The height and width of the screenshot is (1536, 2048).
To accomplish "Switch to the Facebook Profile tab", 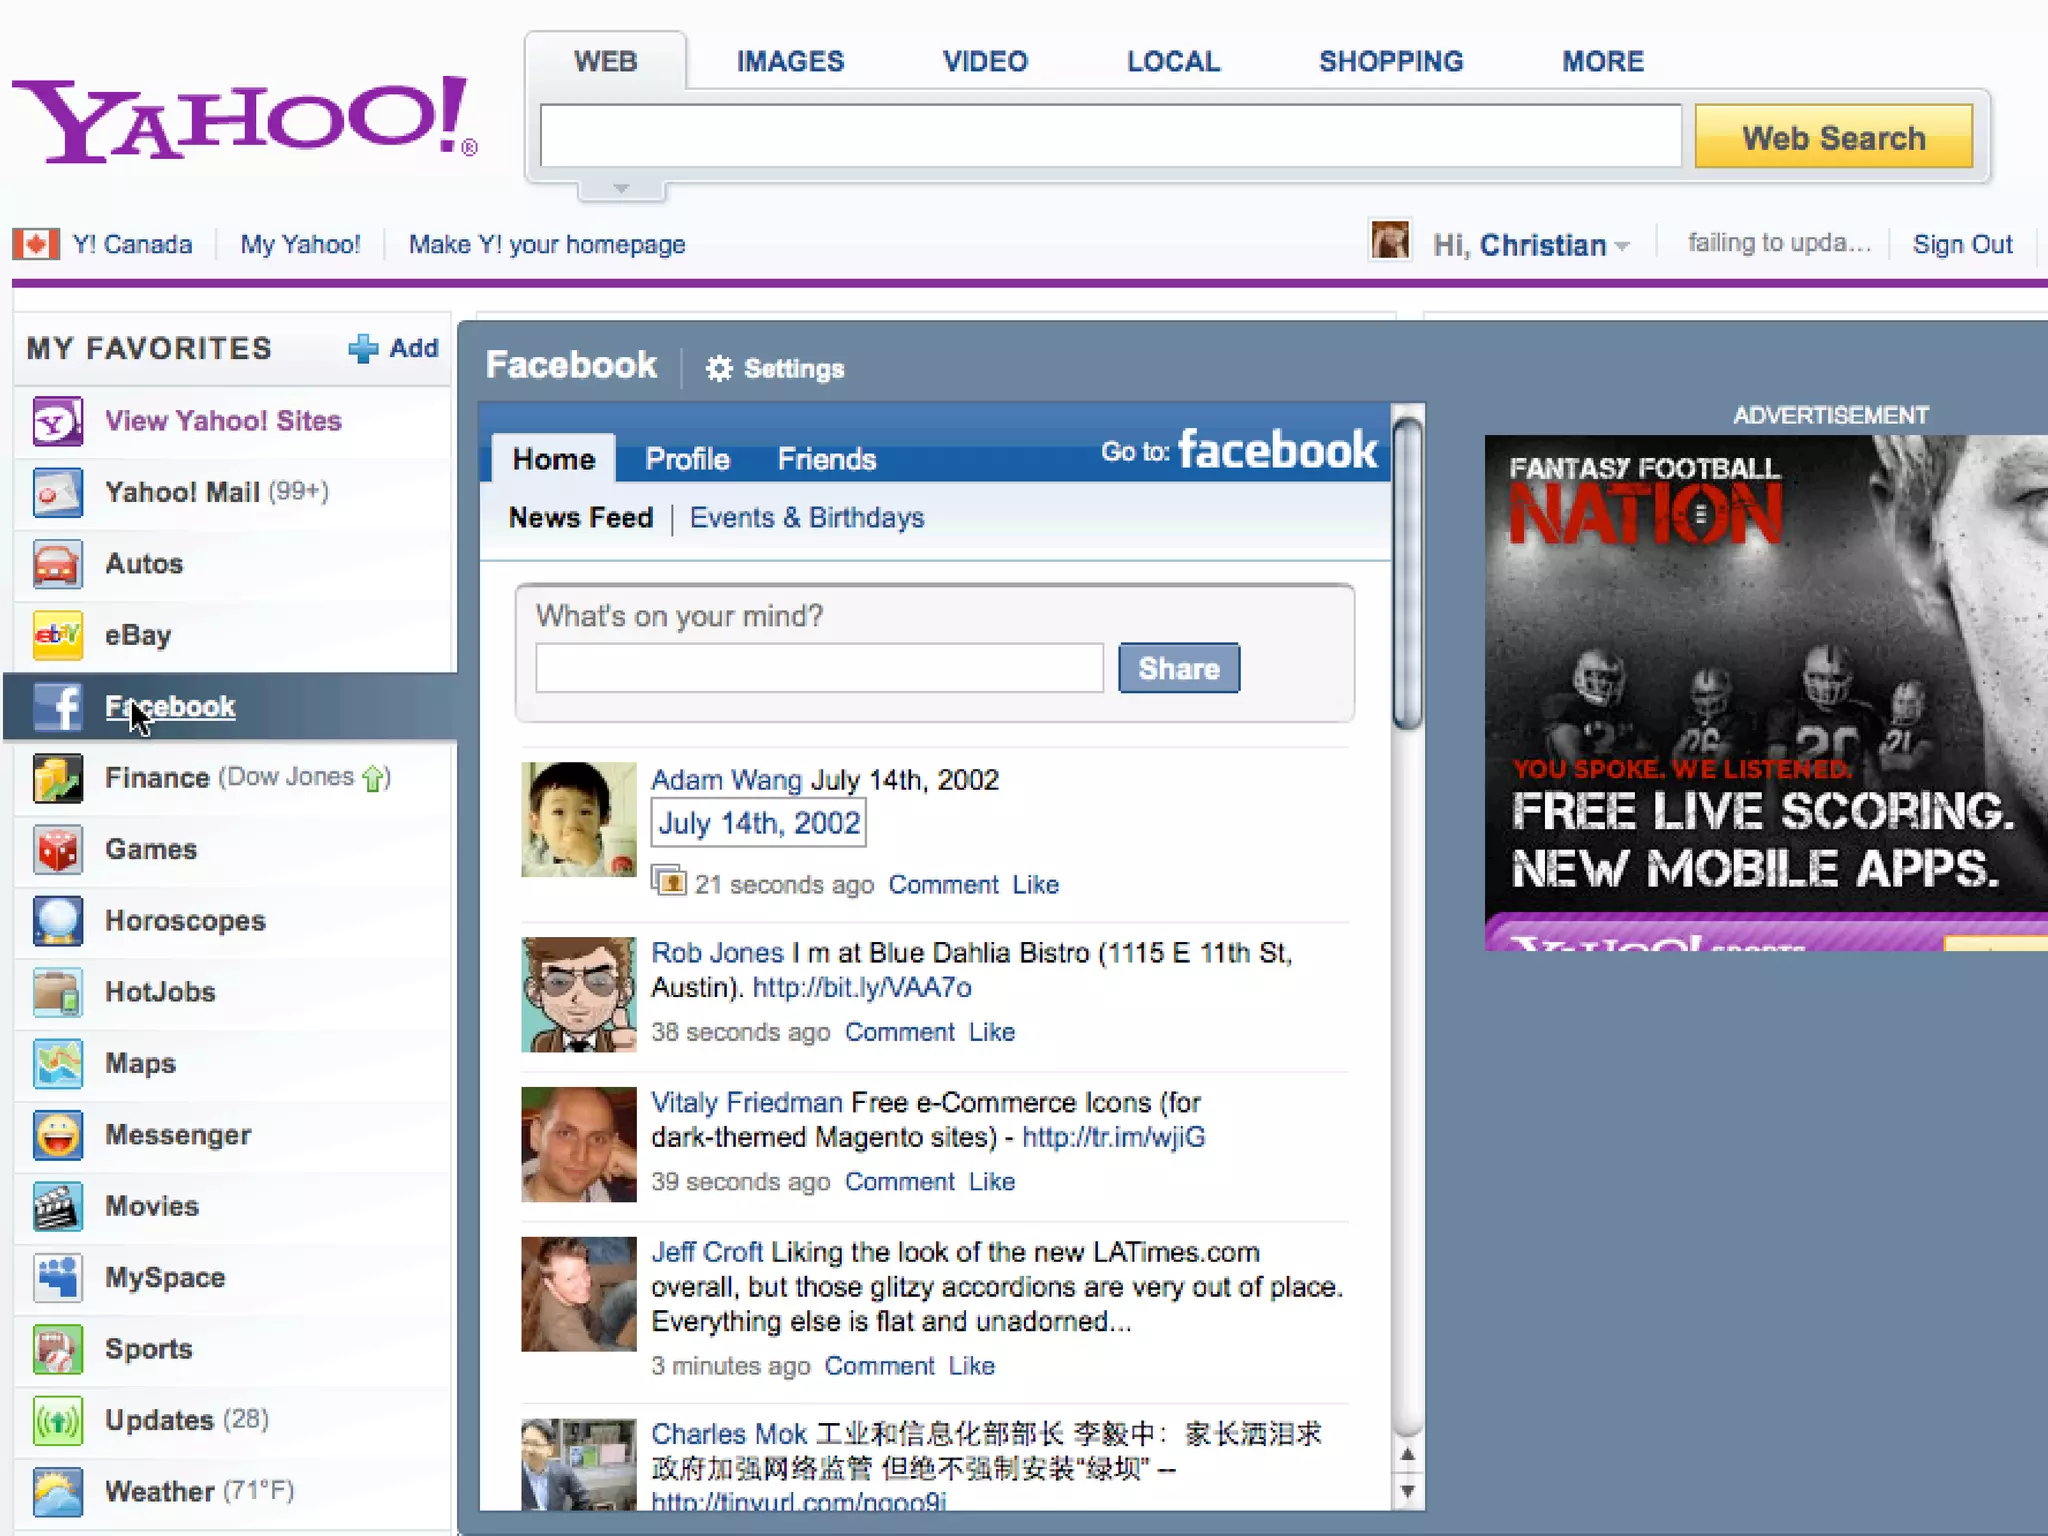I will (687, 459).
